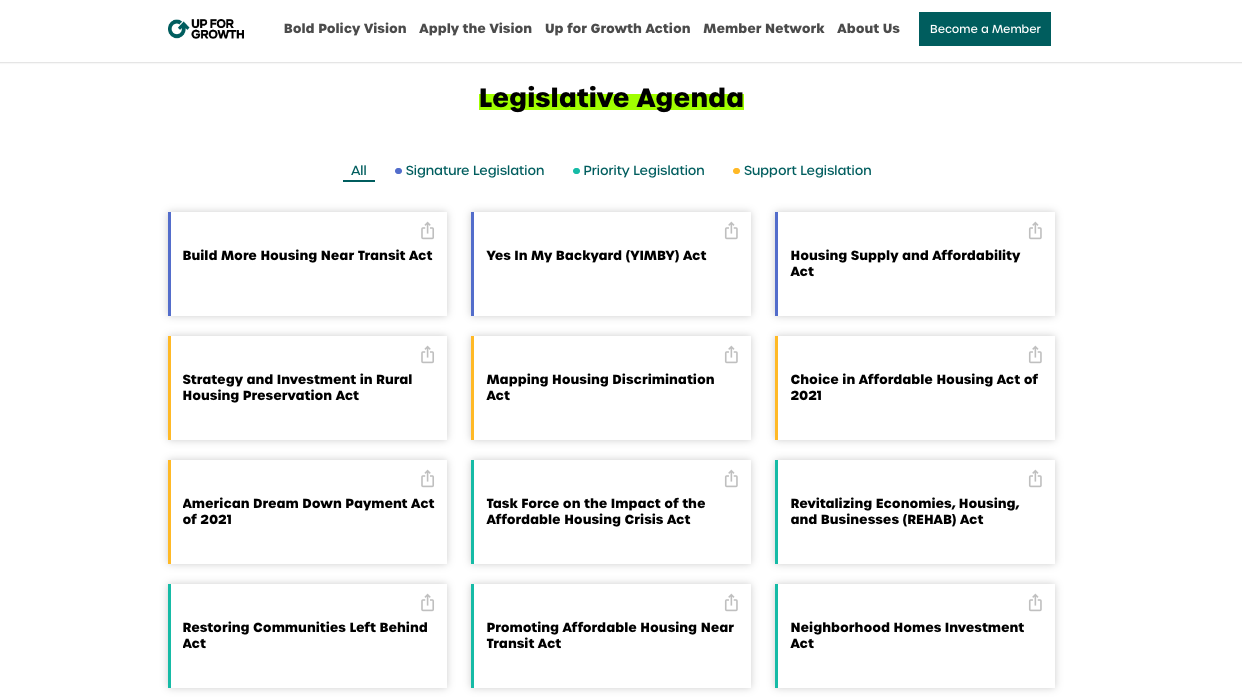Image resolution: width=1242 pixels, height=699 pixels.
Task: Open the Member Network menu
Action: pos(763,29)
